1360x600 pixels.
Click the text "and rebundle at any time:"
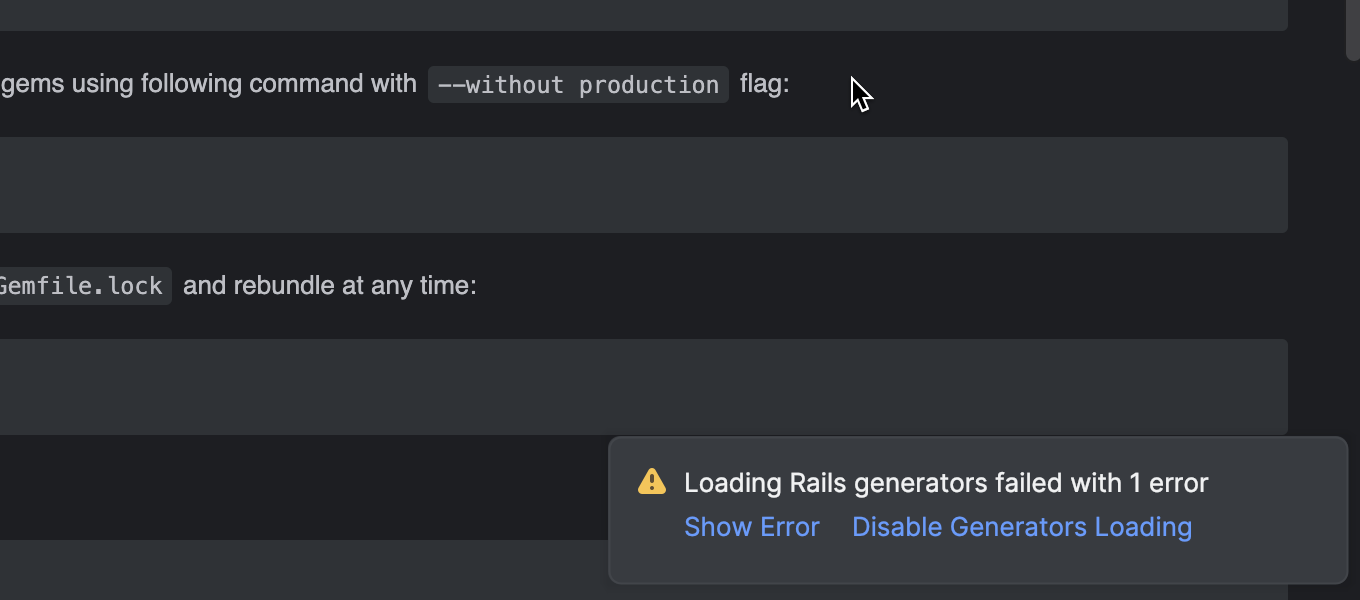(330, 286)
